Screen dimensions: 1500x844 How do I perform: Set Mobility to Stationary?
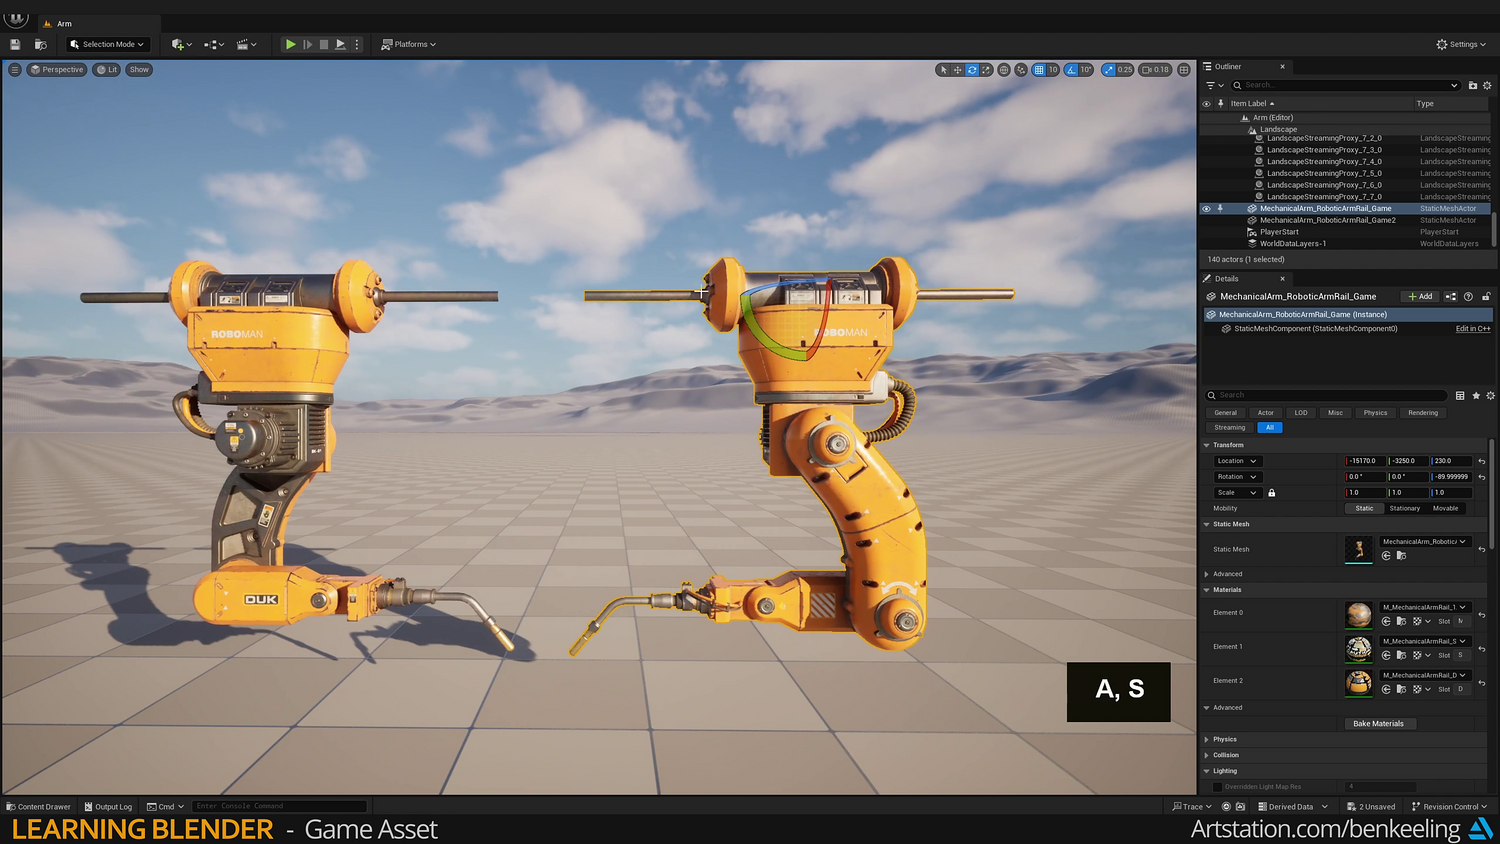[1404, 509]
